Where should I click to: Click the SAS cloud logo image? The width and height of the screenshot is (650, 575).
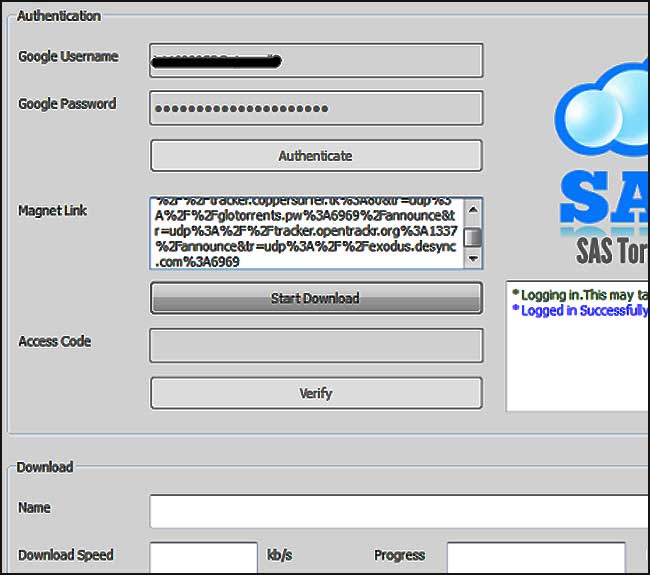pyautogui.click(x=603, y=109)
